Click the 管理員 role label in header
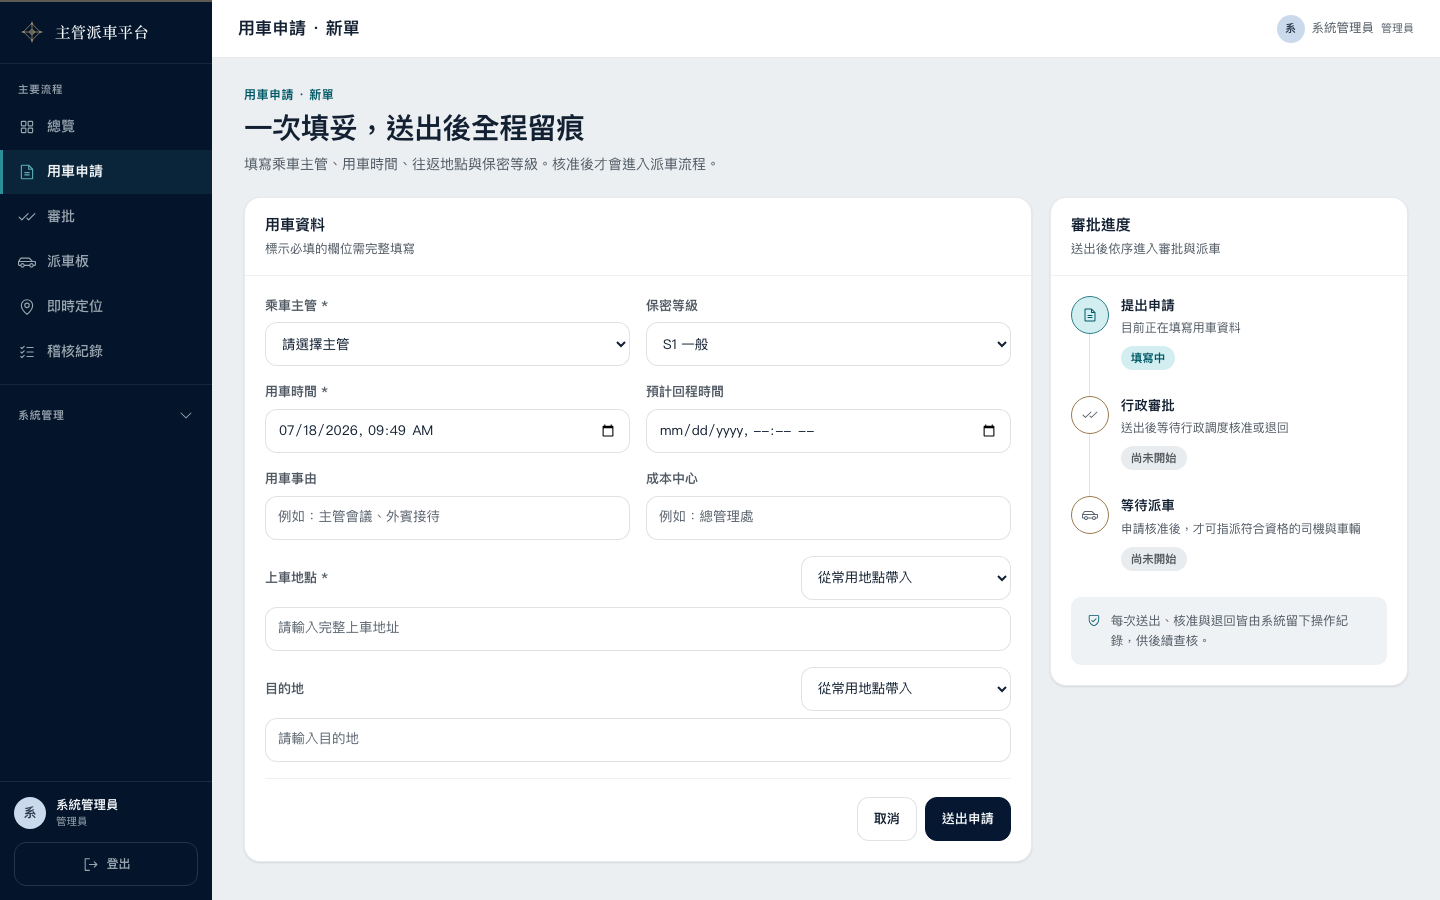1440x900 pixels. 1397,28
